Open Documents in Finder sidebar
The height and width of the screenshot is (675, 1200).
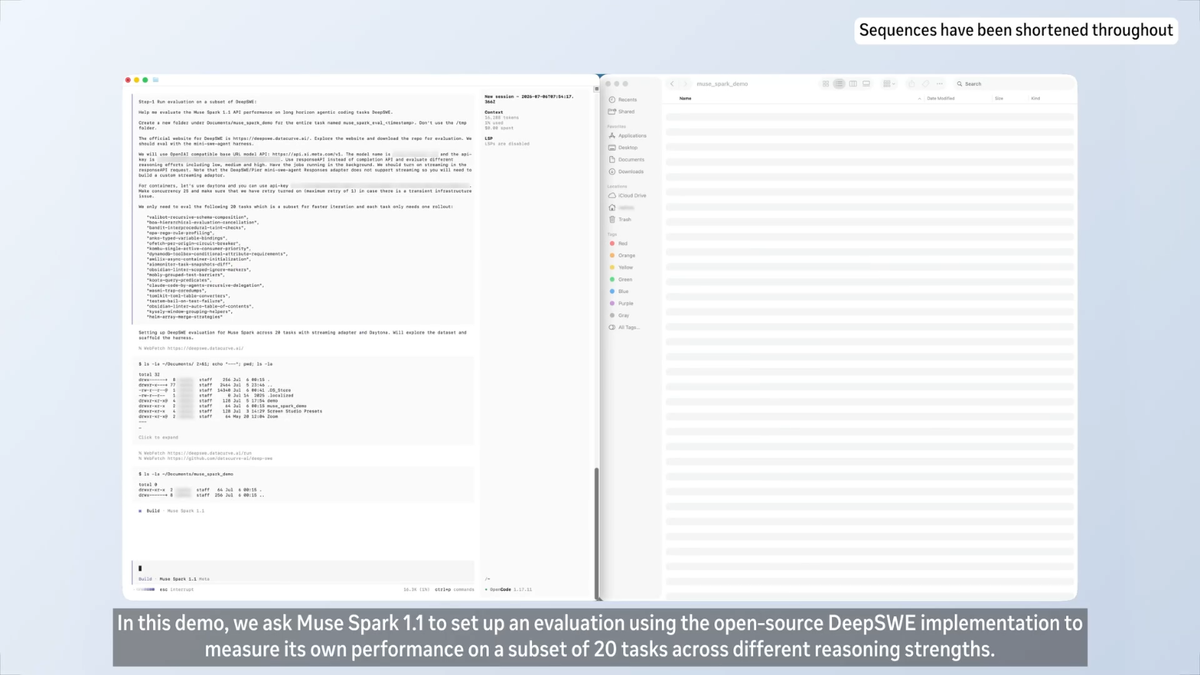tap(627, 160)
